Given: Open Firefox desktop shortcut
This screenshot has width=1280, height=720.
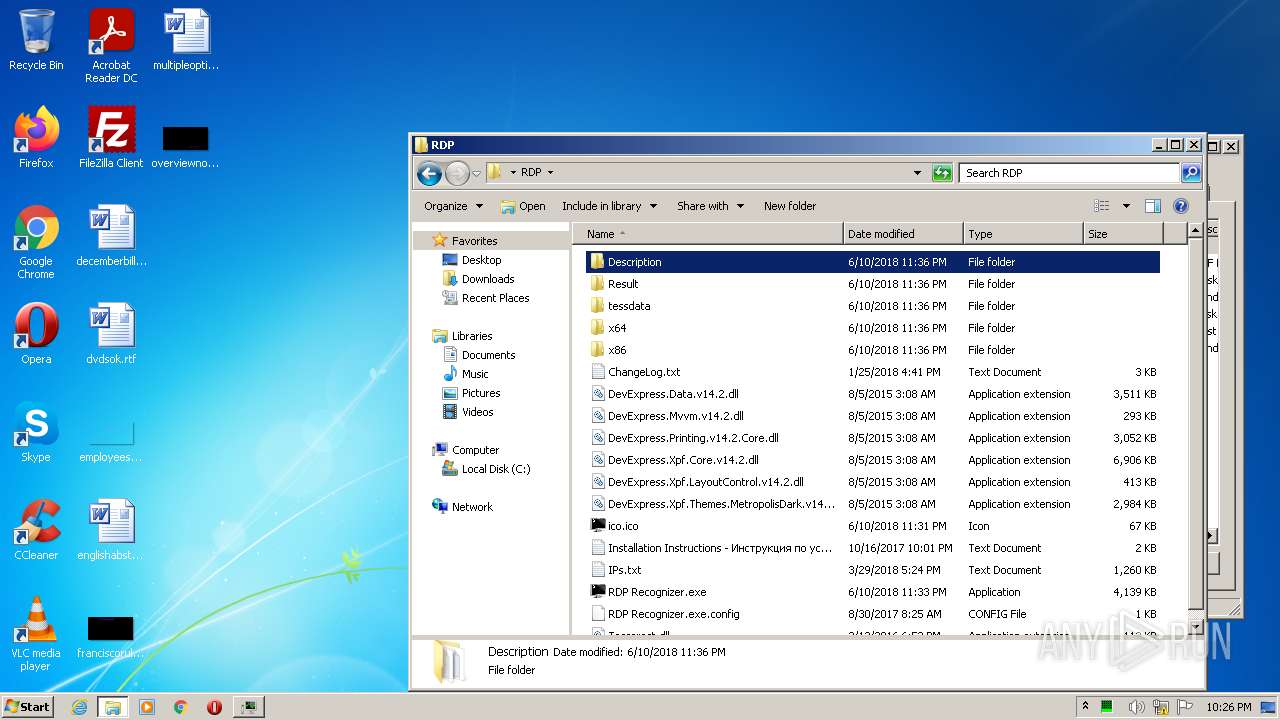Looking at the screenshot, I should (x=36, y=138).
